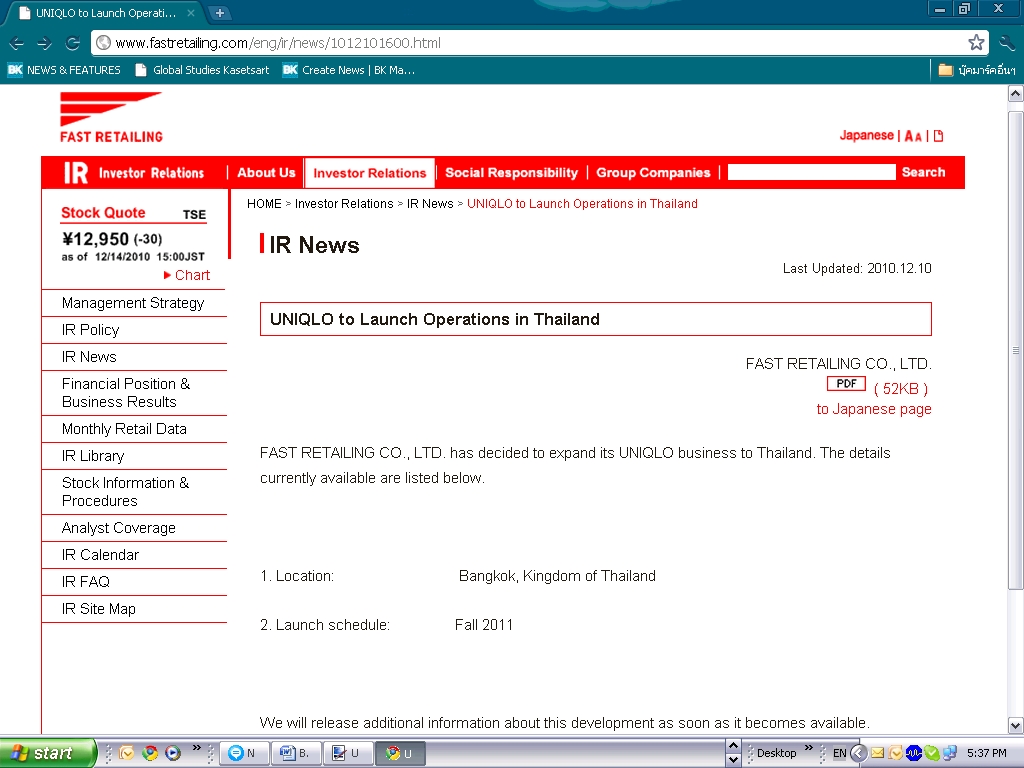Reload the page with the refresh icon
This screenshot has width=1024, height=768.
pos(72,43)
